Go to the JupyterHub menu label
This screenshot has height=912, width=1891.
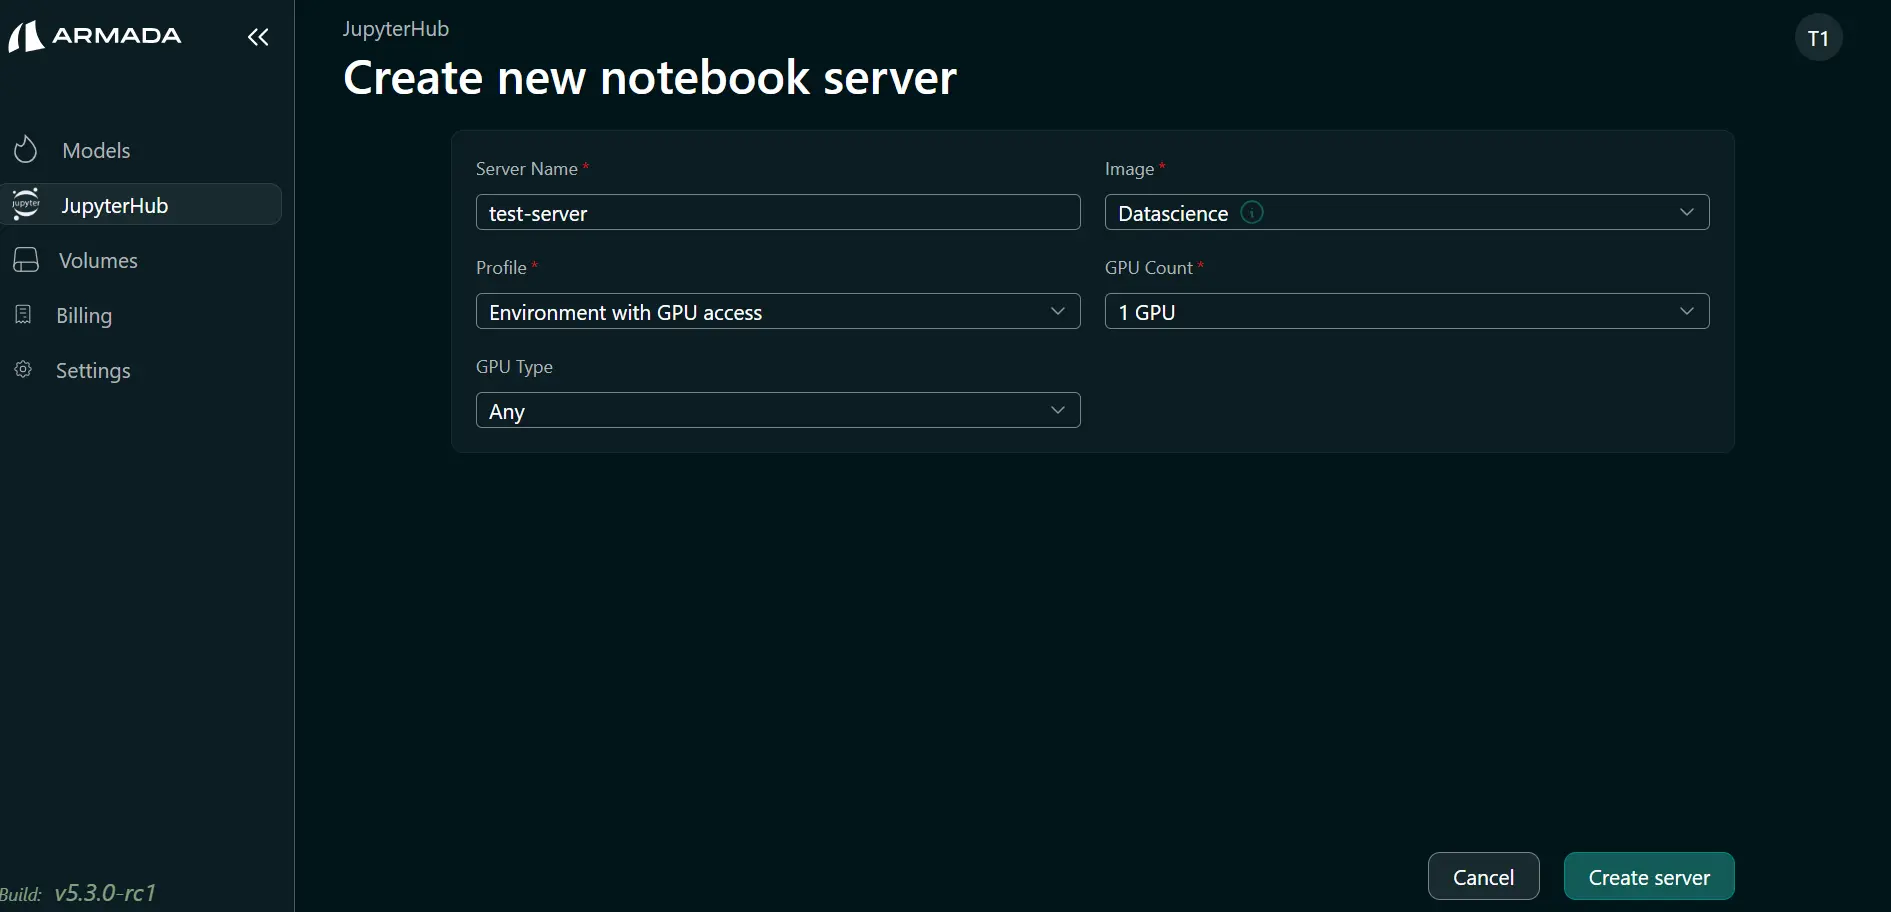click(x=114, y=205)
